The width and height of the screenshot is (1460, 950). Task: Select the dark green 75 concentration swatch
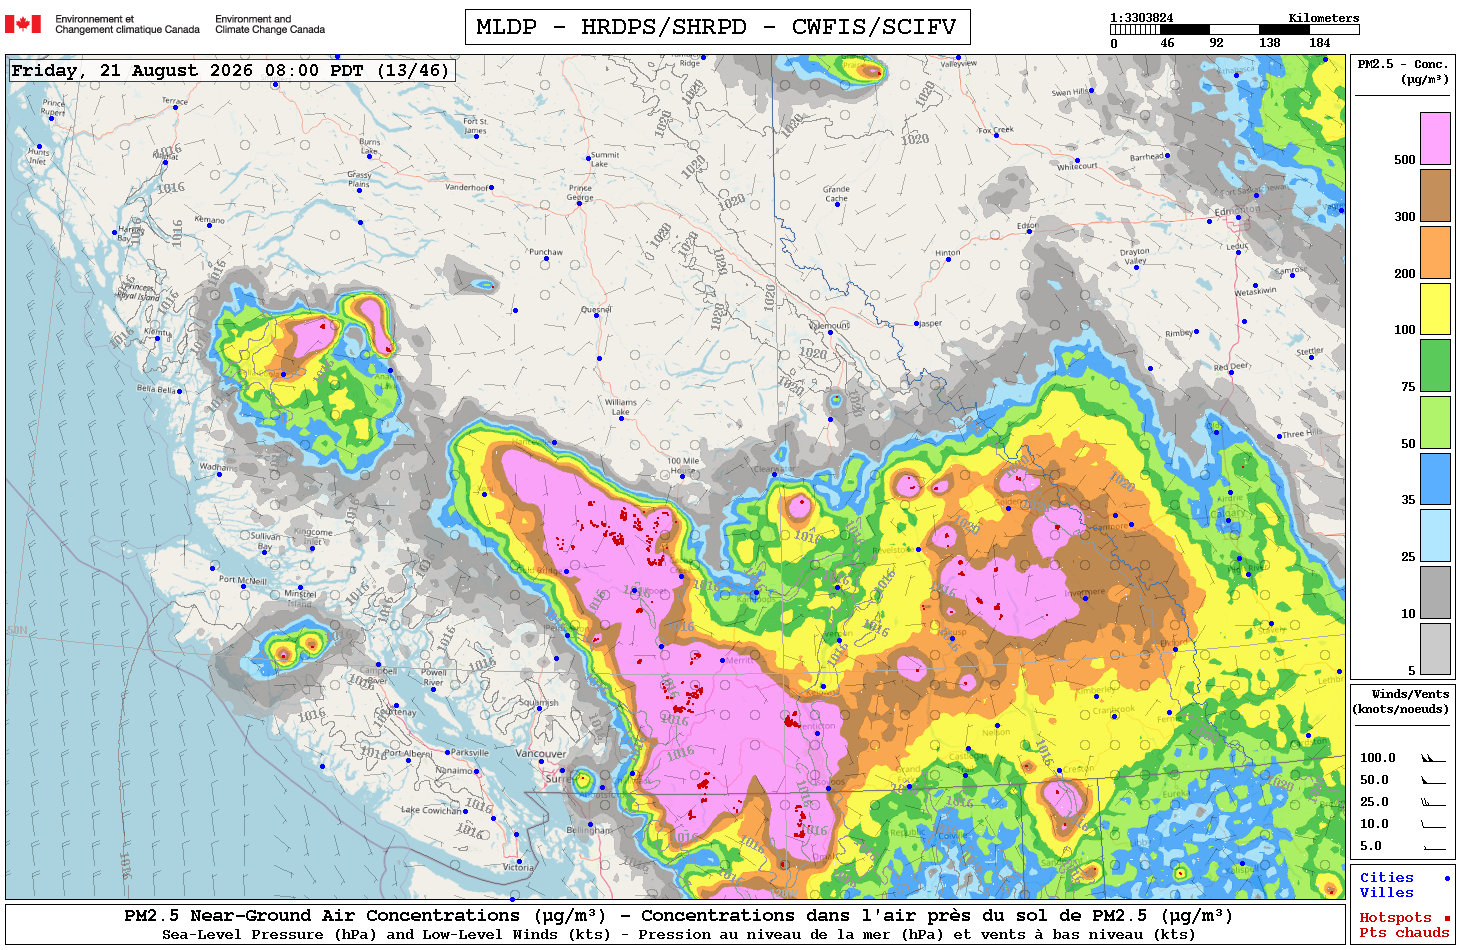tap(1435, 365)
